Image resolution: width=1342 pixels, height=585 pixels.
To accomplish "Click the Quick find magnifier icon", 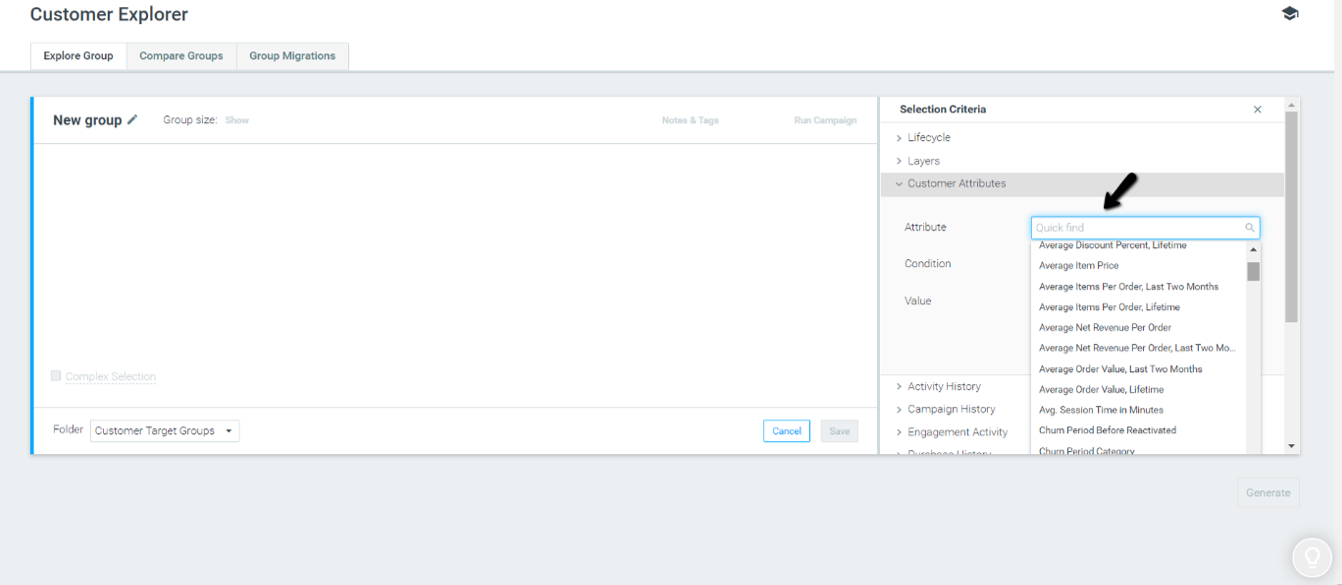I will click(x=1250, y=228).
